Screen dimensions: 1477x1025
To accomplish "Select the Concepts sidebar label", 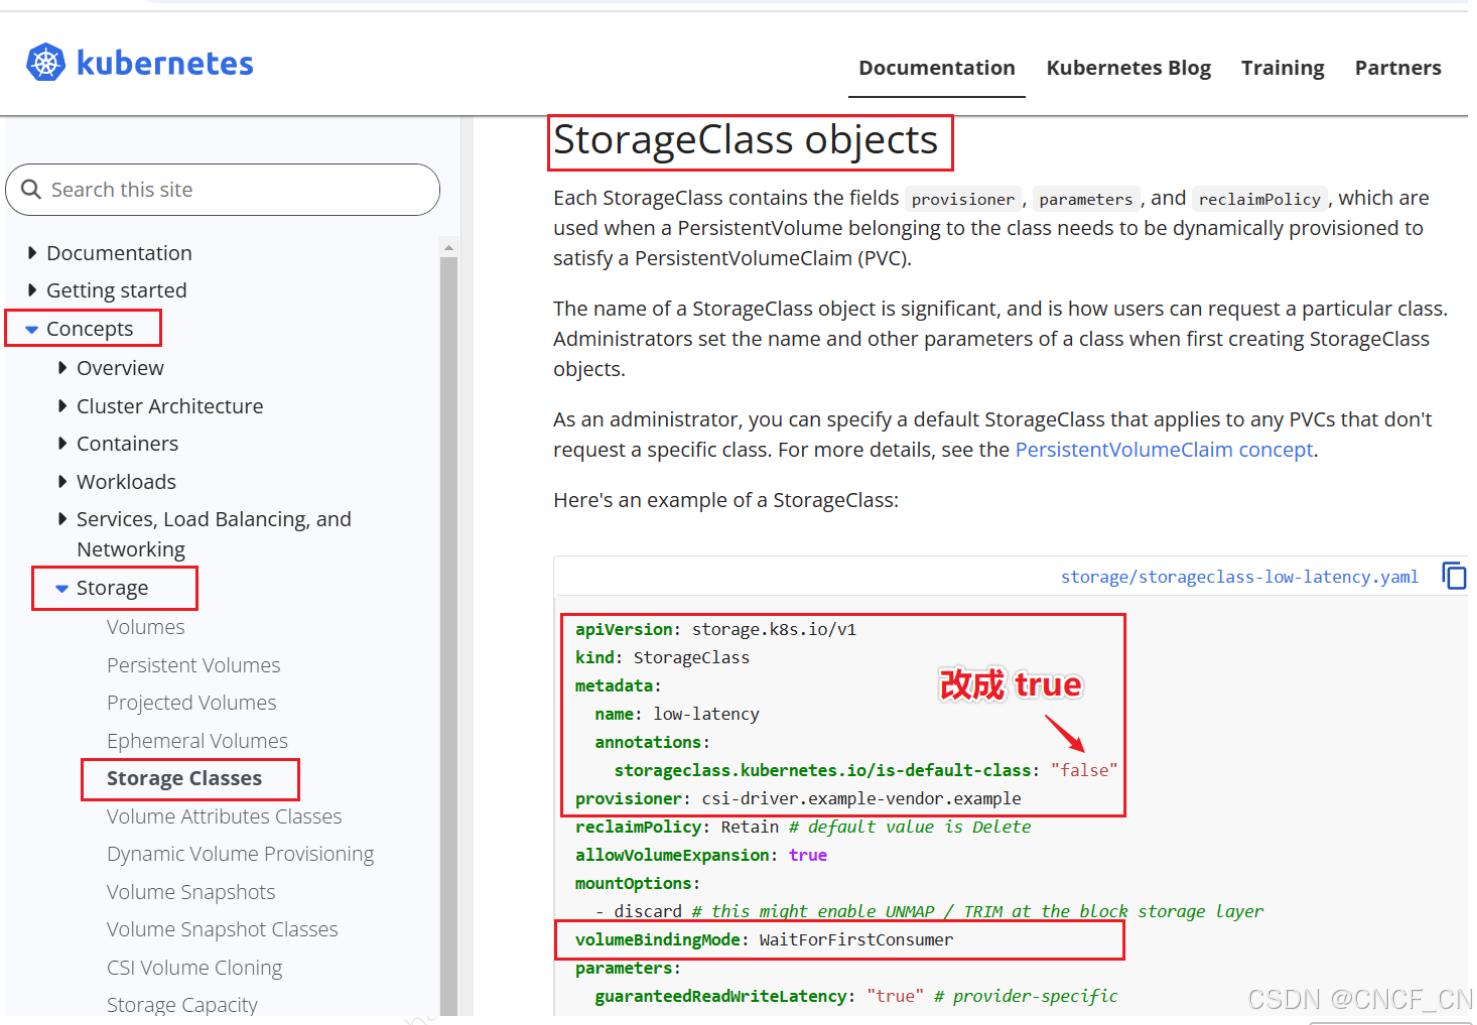I will click(90, 329).
